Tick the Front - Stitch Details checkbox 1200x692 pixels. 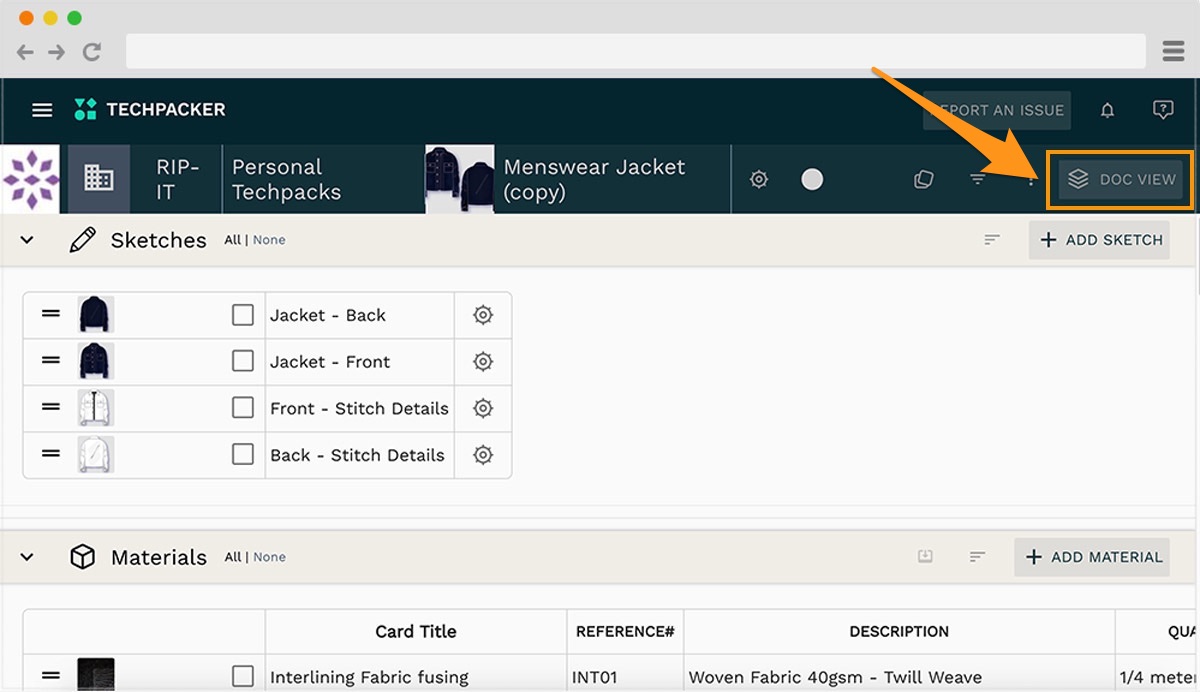click(x=243, y=408)
